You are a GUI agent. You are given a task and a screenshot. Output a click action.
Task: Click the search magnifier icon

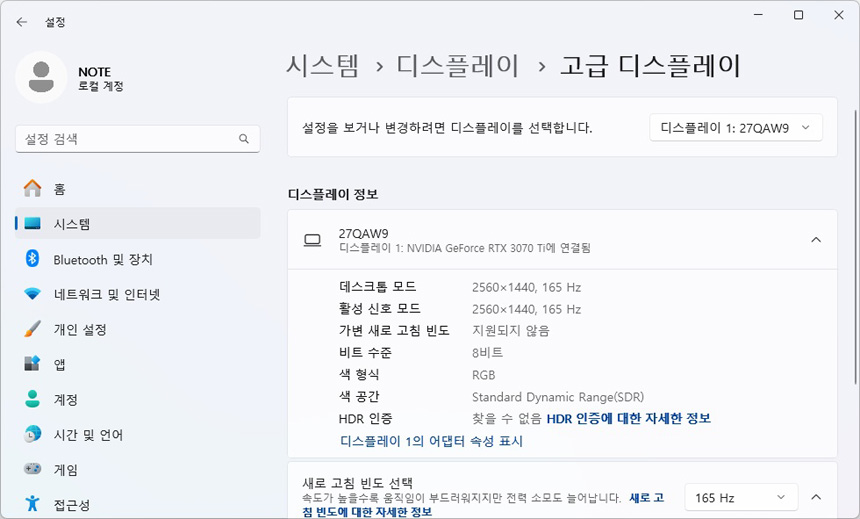coord(243,139)
